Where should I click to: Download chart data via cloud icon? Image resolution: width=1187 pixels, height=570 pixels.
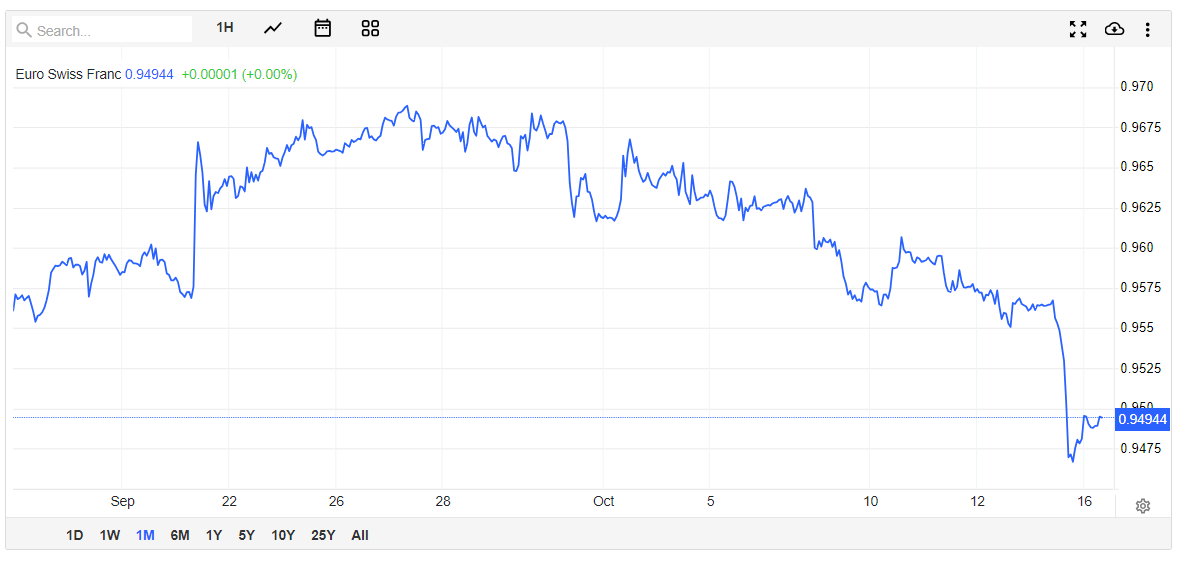click(x=1114, y=29)
